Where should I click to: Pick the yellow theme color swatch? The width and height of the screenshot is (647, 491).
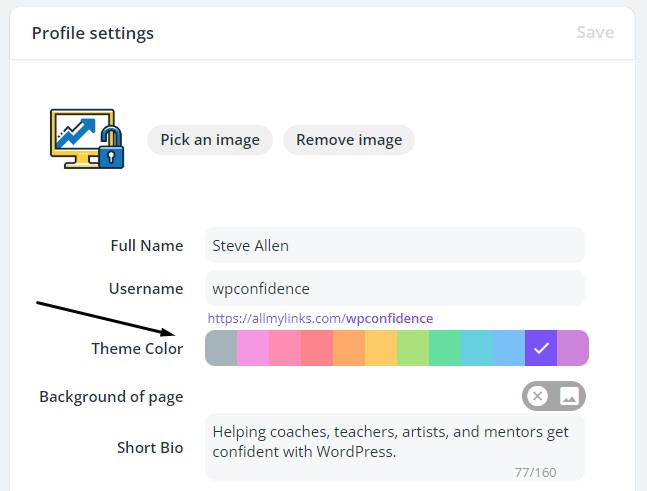pos(381,348)
